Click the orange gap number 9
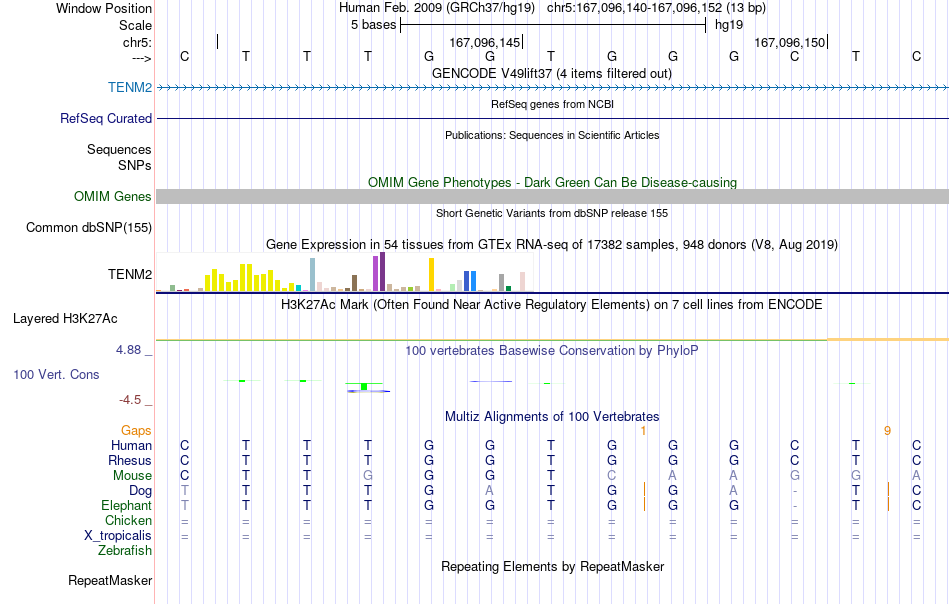Screen dimensions: 950x604 [887, 431]
